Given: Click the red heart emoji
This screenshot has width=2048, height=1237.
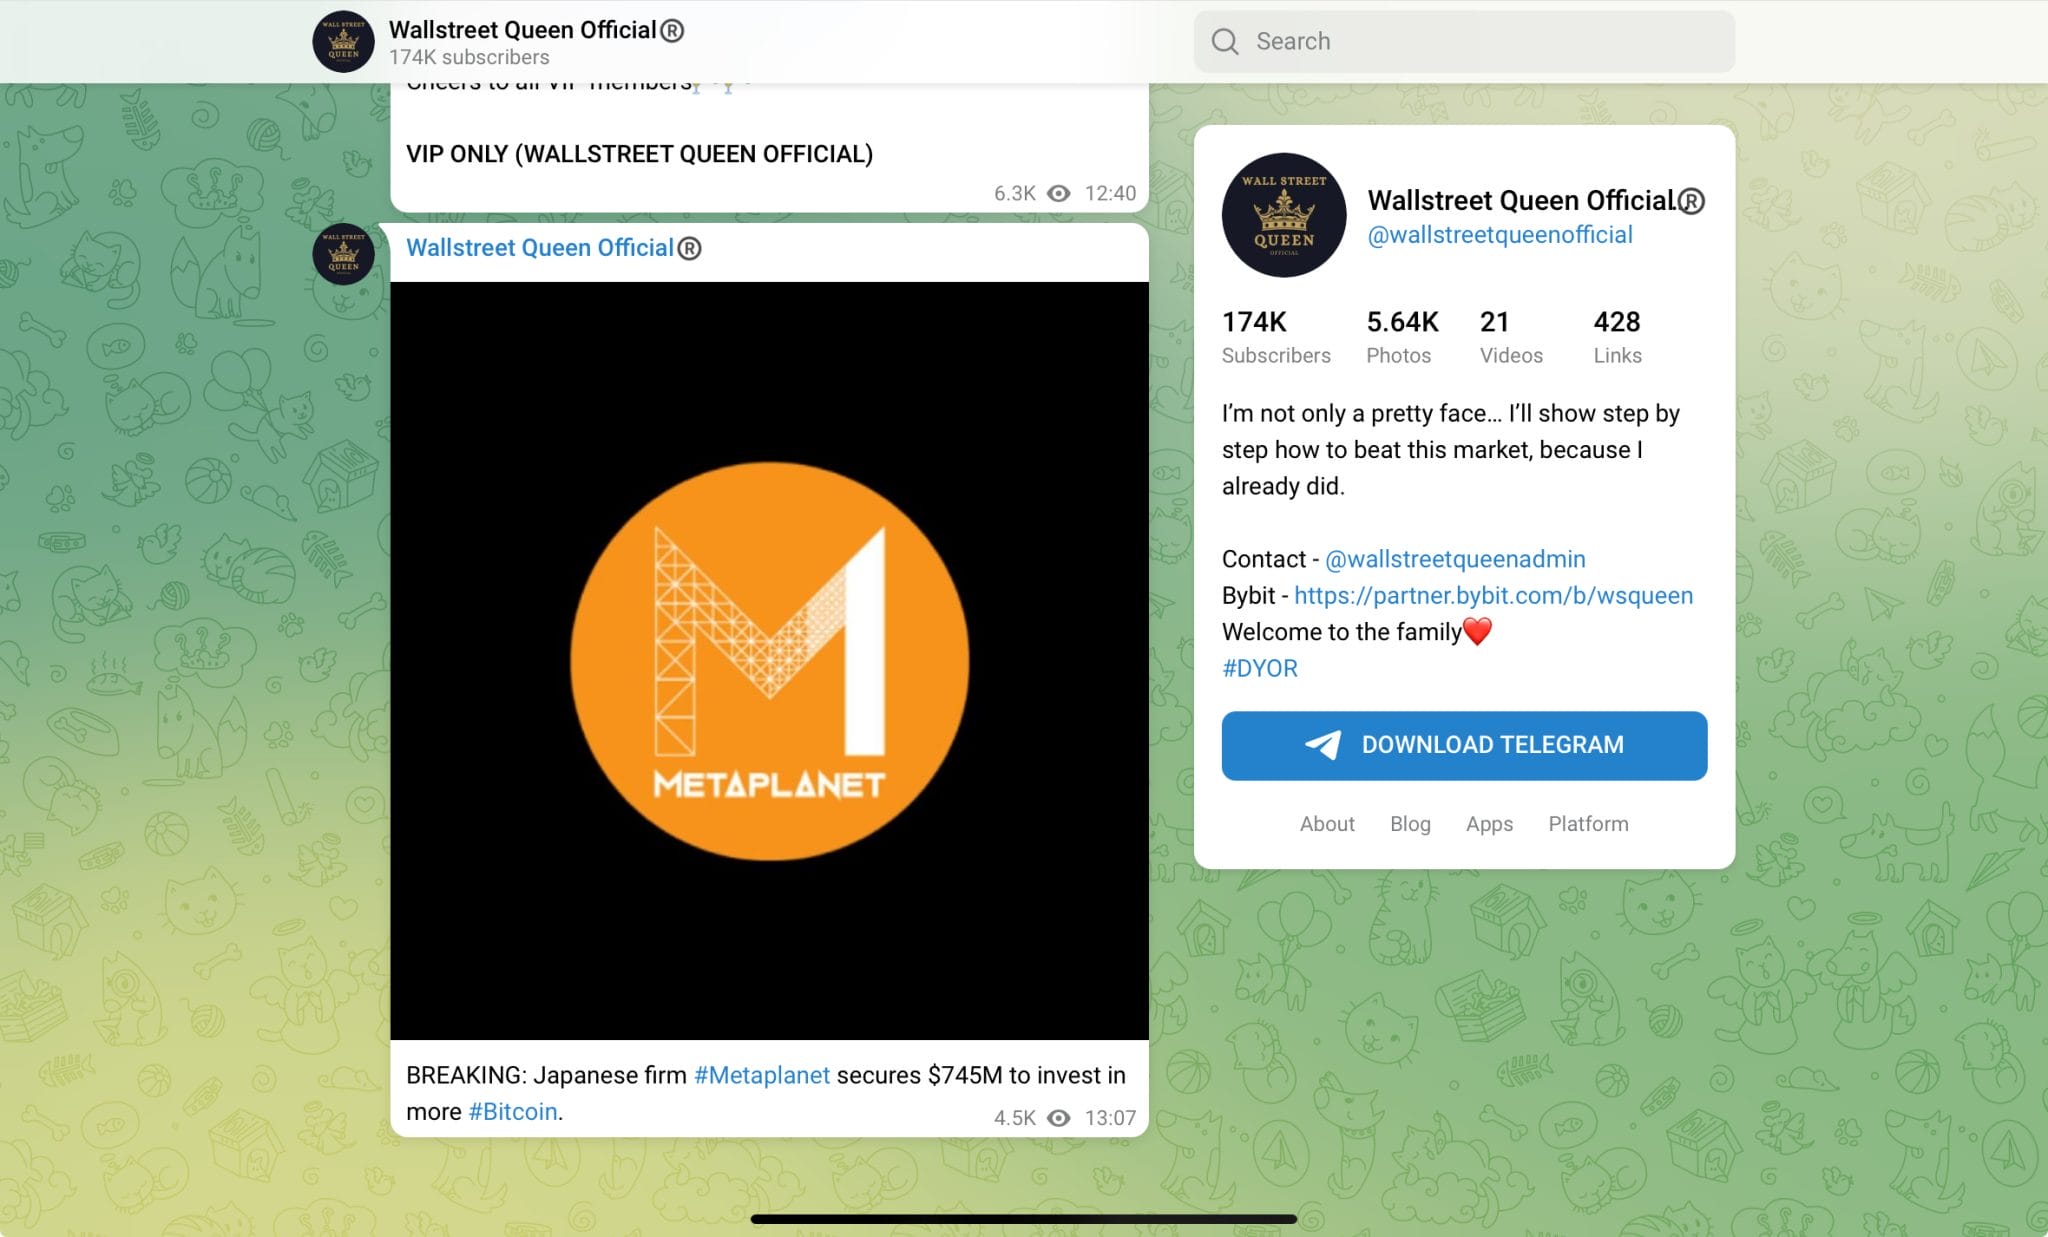Looking at the screenshot, I should (x=1477, y=631).
